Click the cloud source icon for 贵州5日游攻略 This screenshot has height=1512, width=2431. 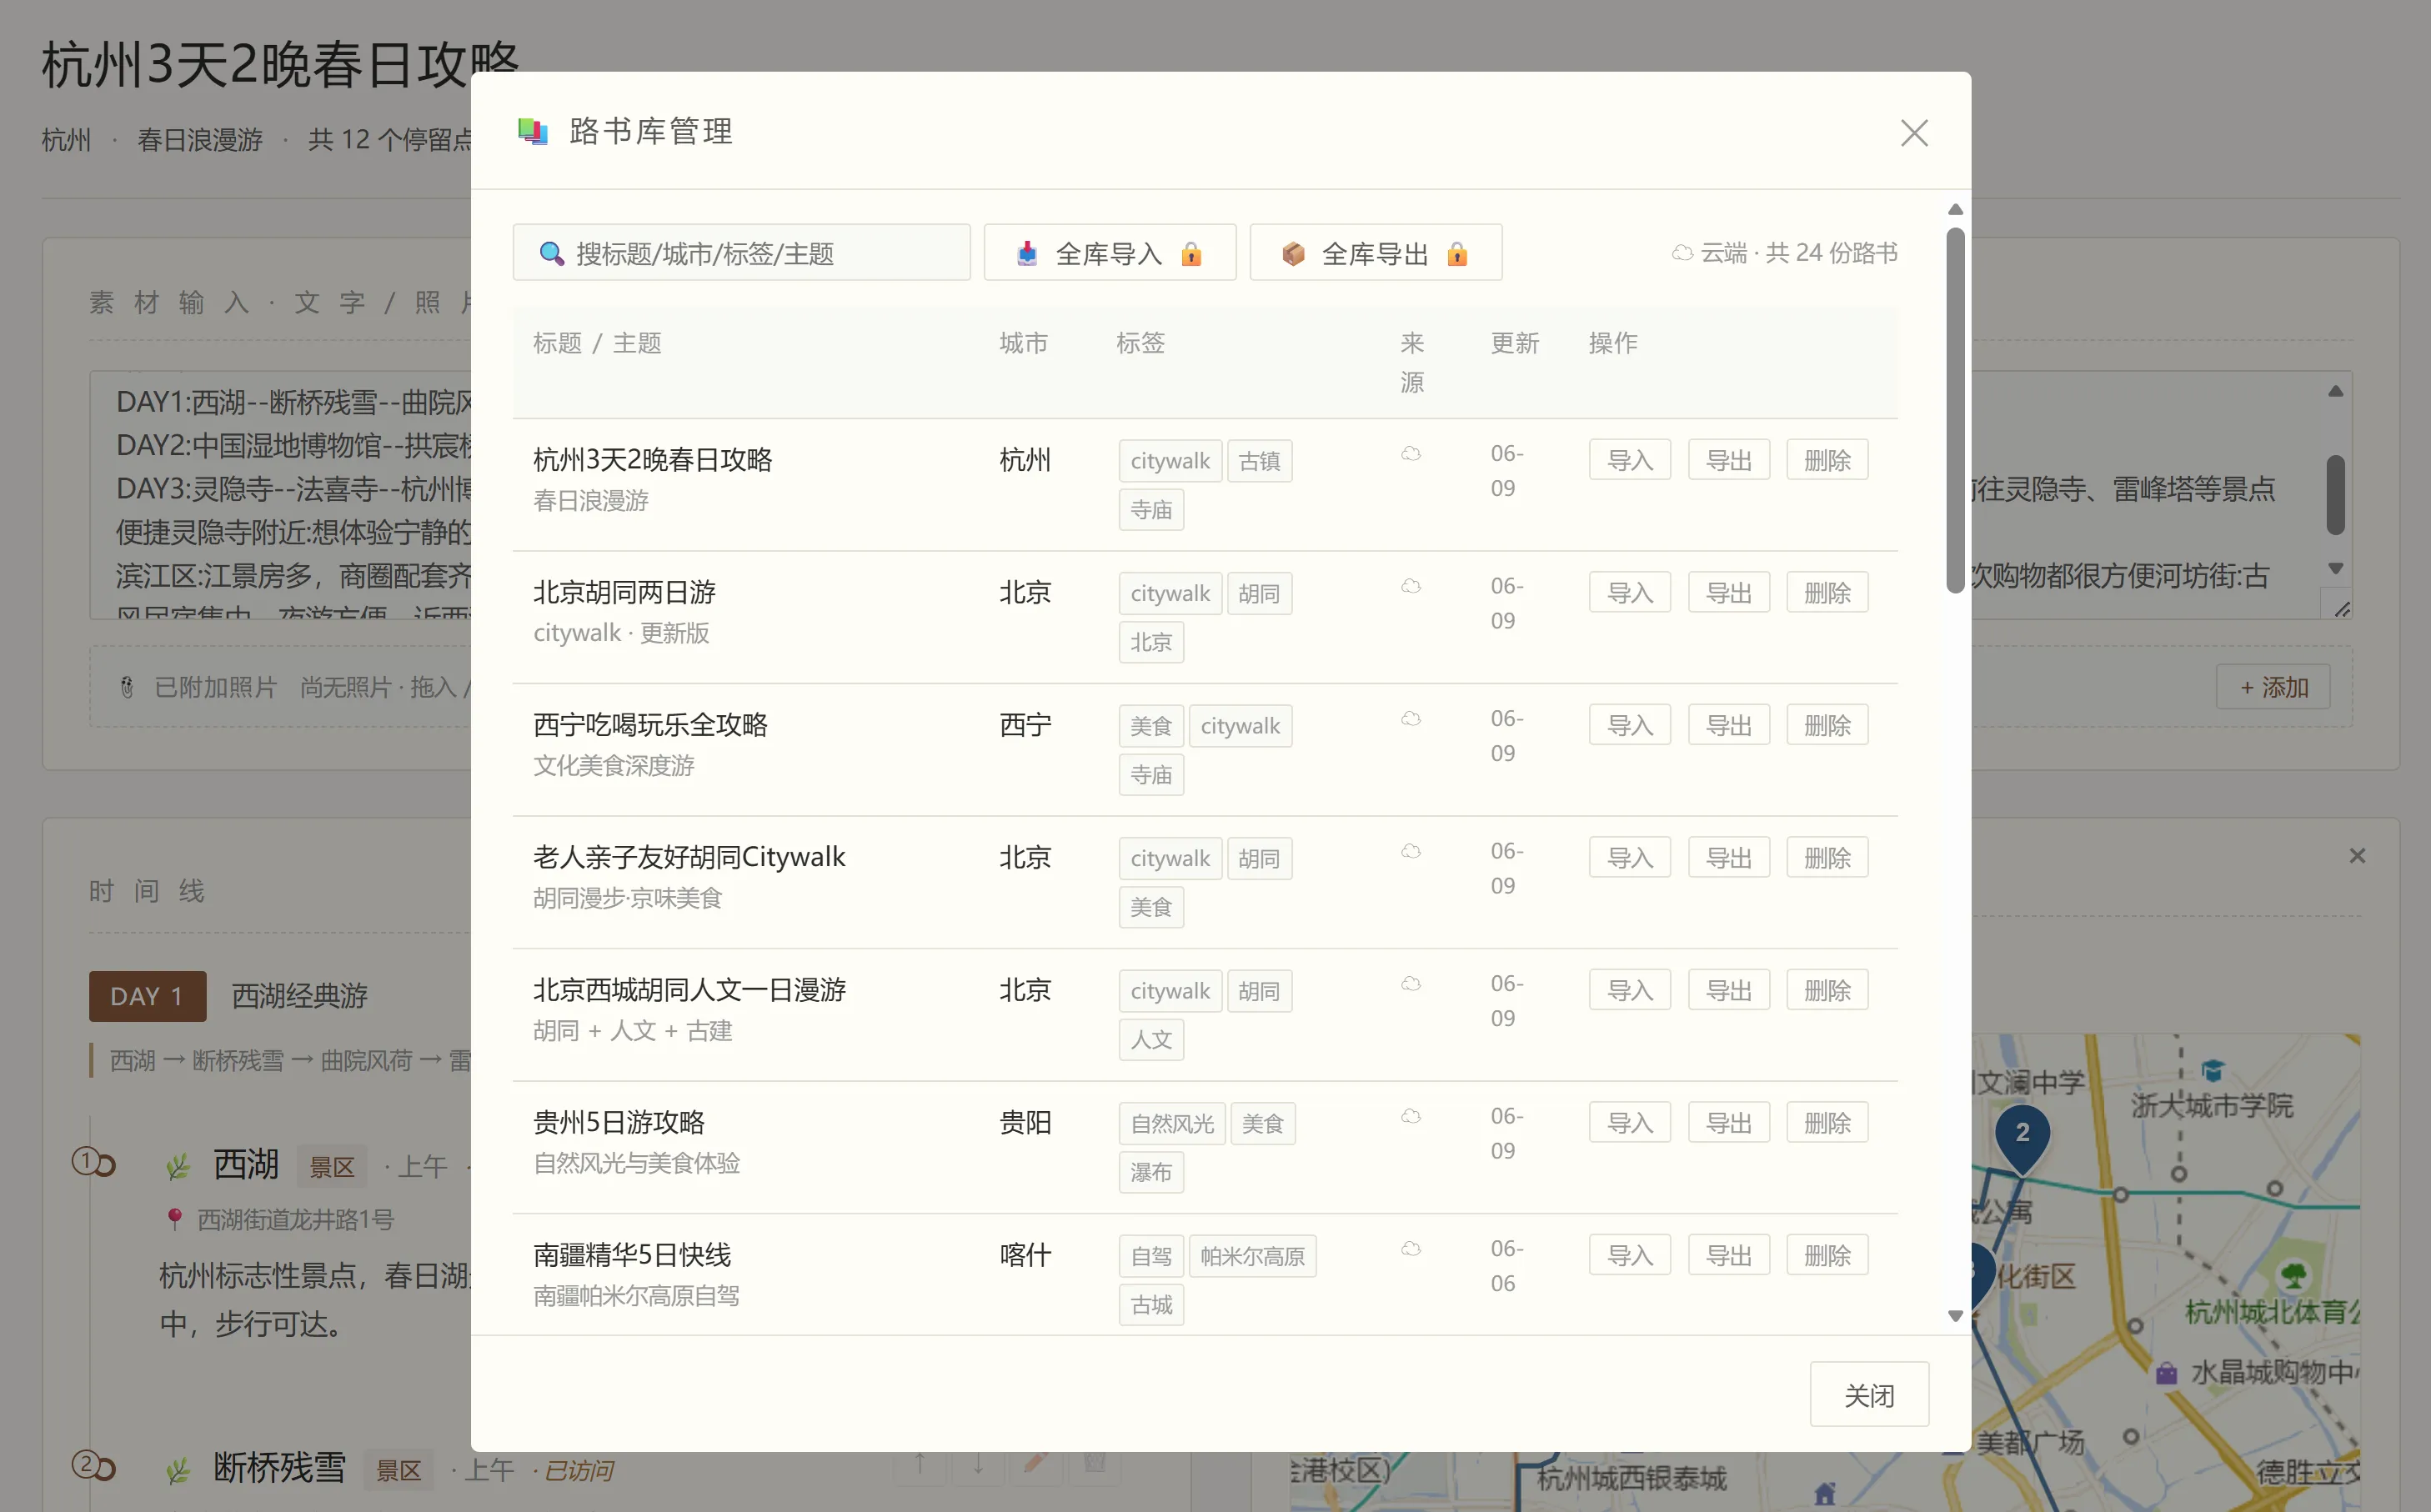click(x=1410, y=1116)
